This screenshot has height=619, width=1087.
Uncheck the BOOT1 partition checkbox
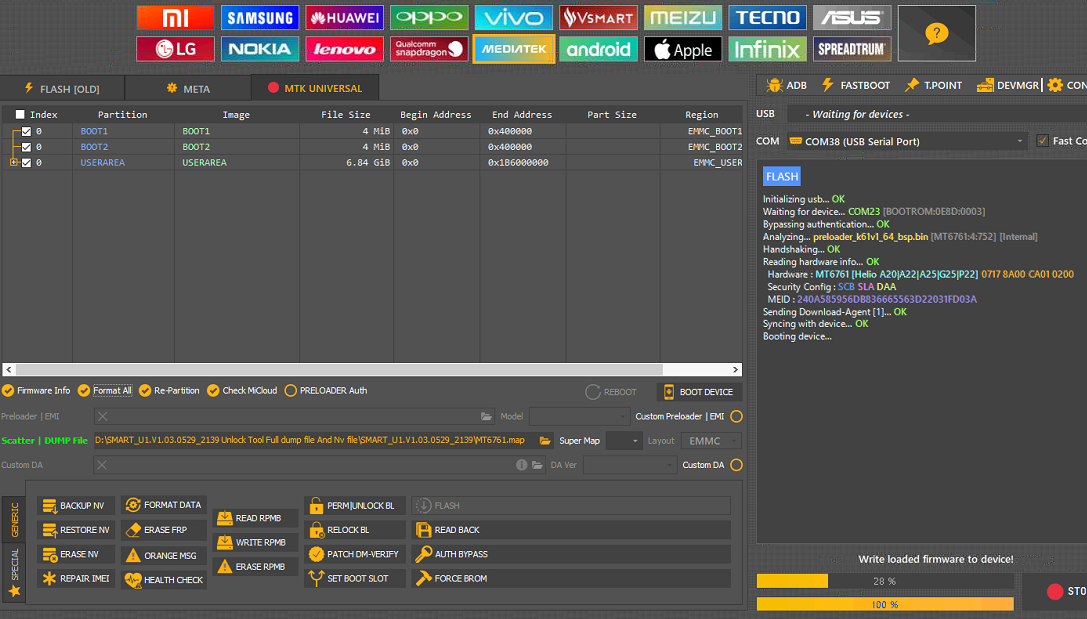pos(26,131)
